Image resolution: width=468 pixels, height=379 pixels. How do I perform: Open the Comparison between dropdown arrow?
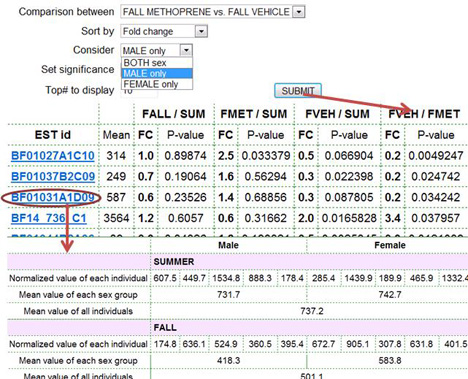click(299, 12)
